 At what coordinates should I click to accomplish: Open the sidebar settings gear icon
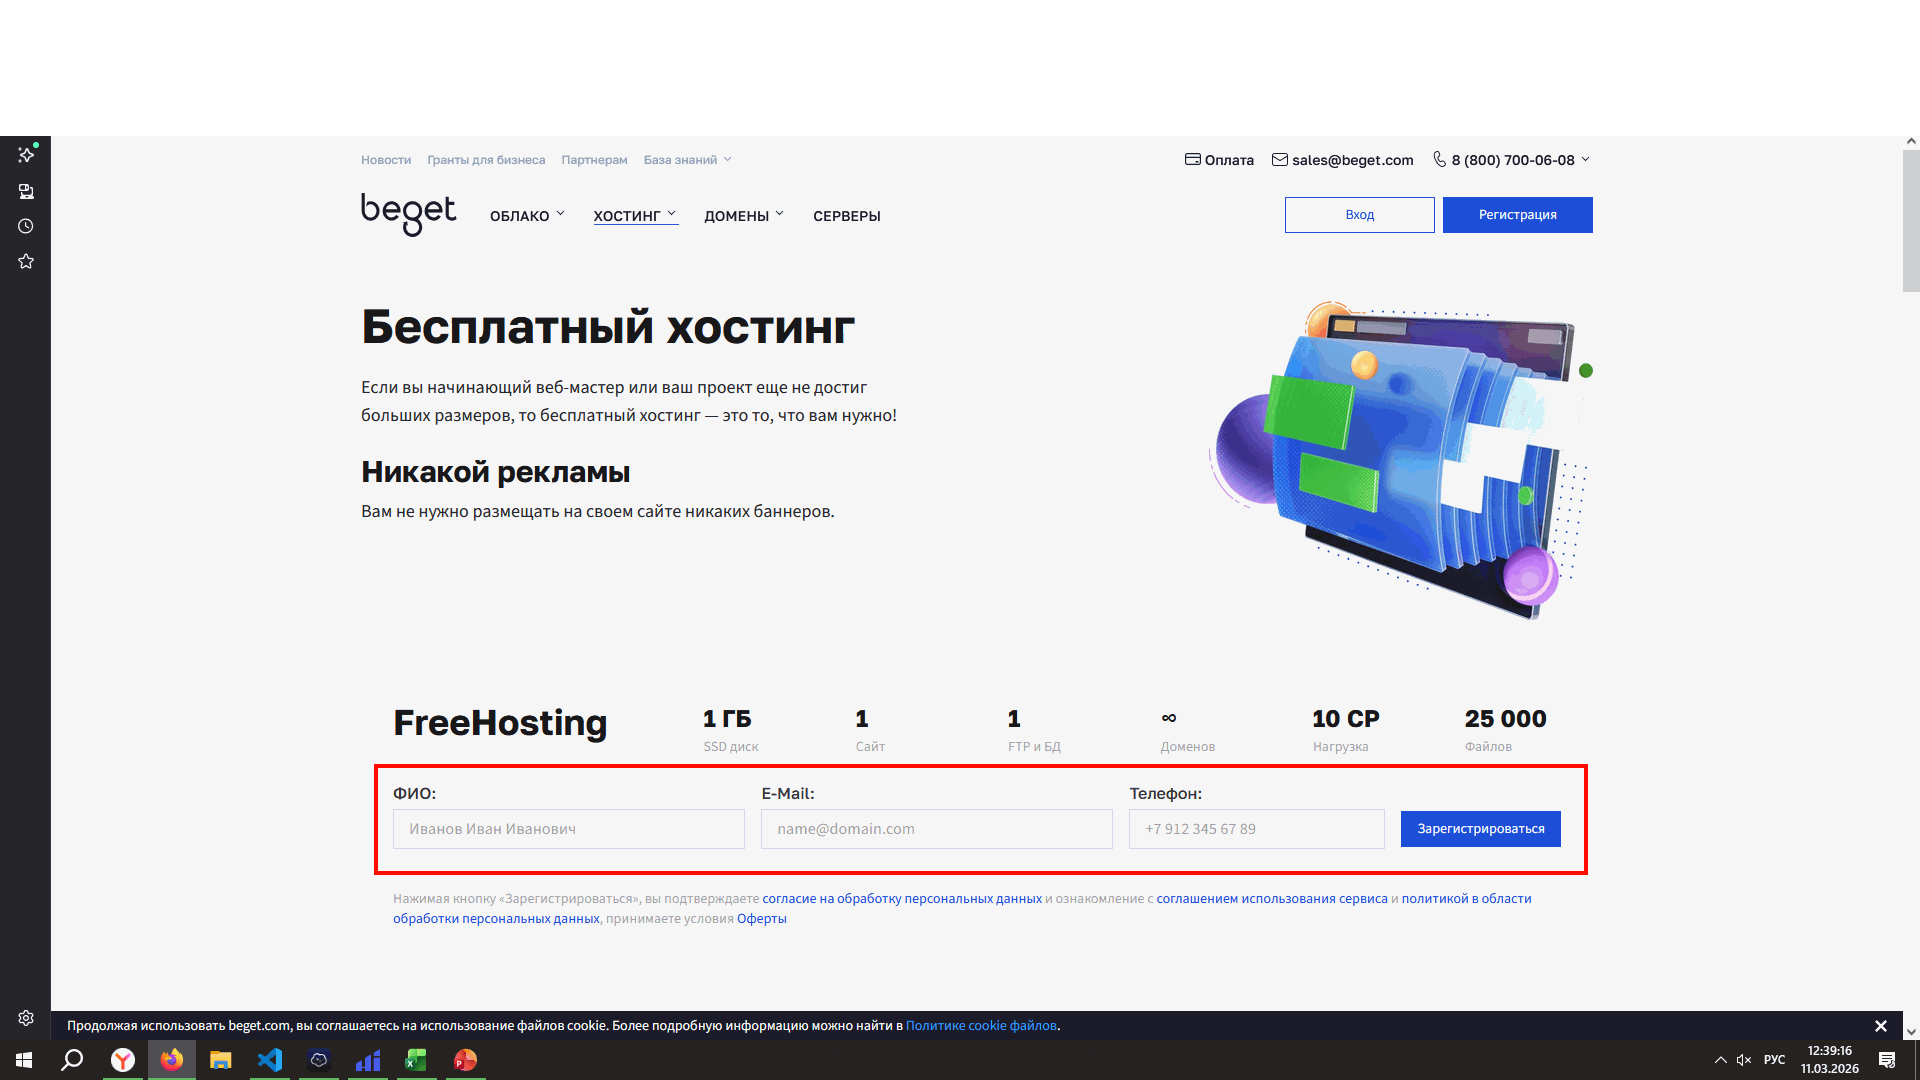pyautogui.click(x=26, y=1018)
